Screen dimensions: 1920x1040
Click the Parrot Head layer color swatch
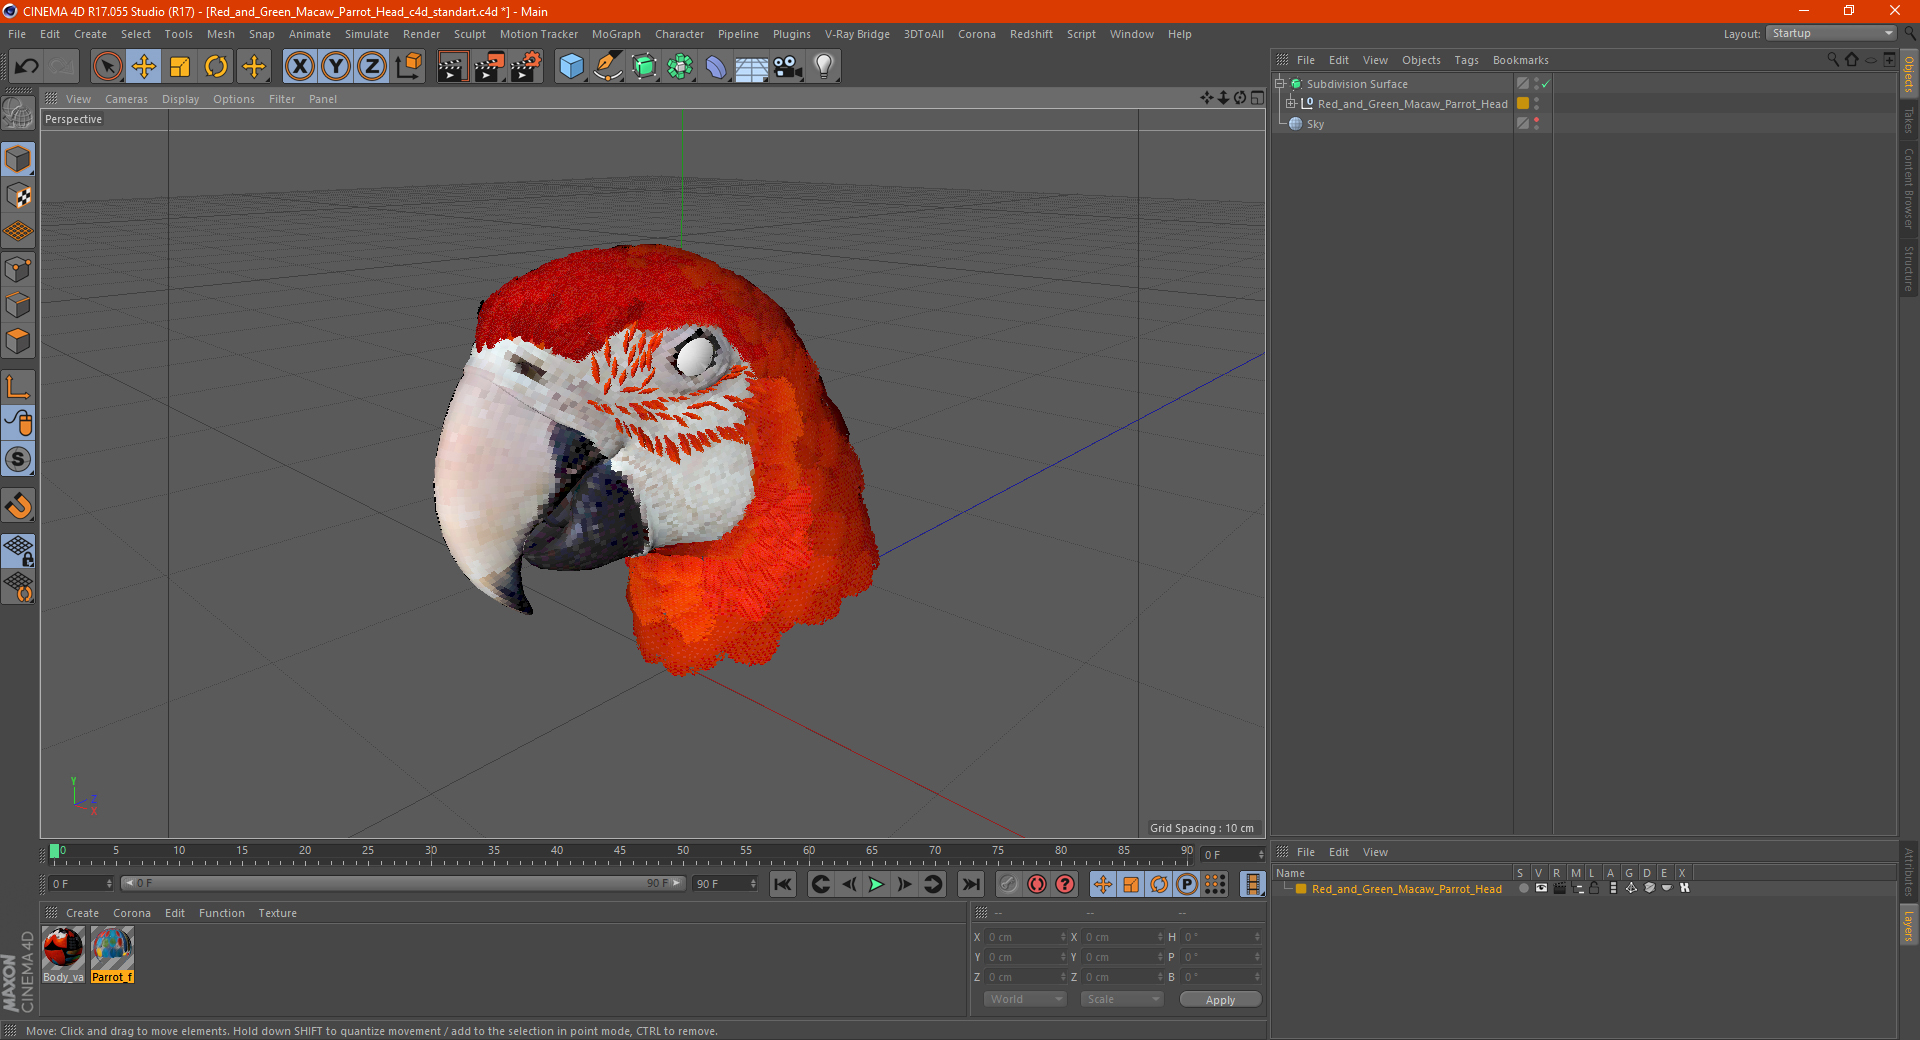point(1523,103)
